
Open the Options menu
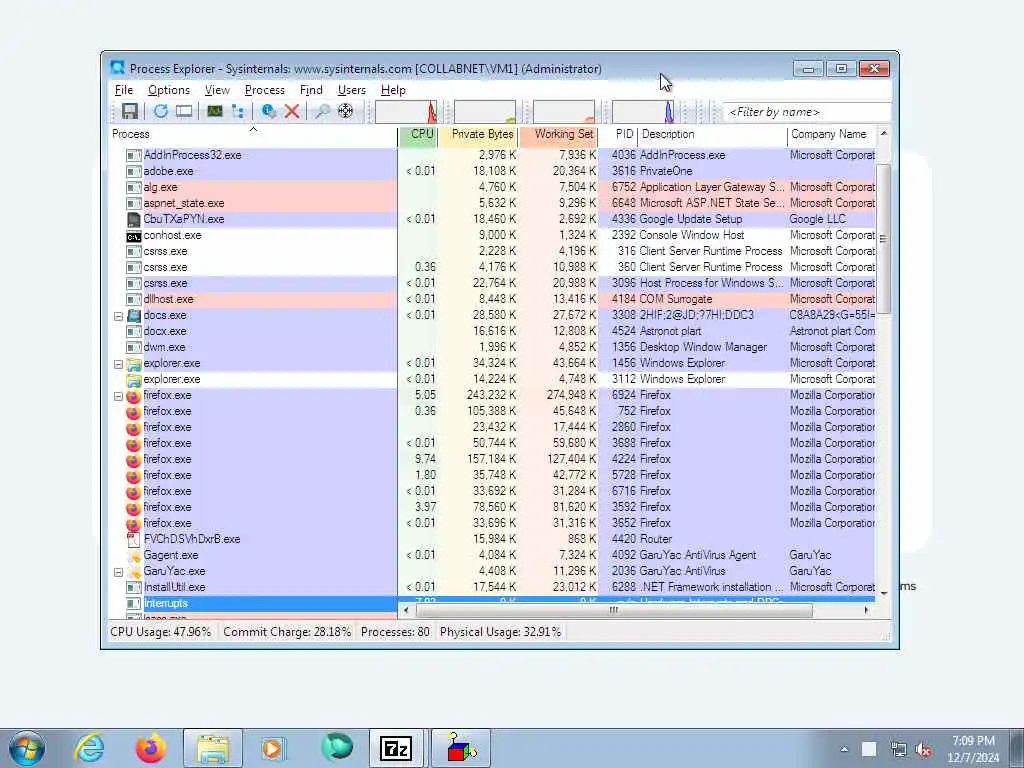pos(168,90)
